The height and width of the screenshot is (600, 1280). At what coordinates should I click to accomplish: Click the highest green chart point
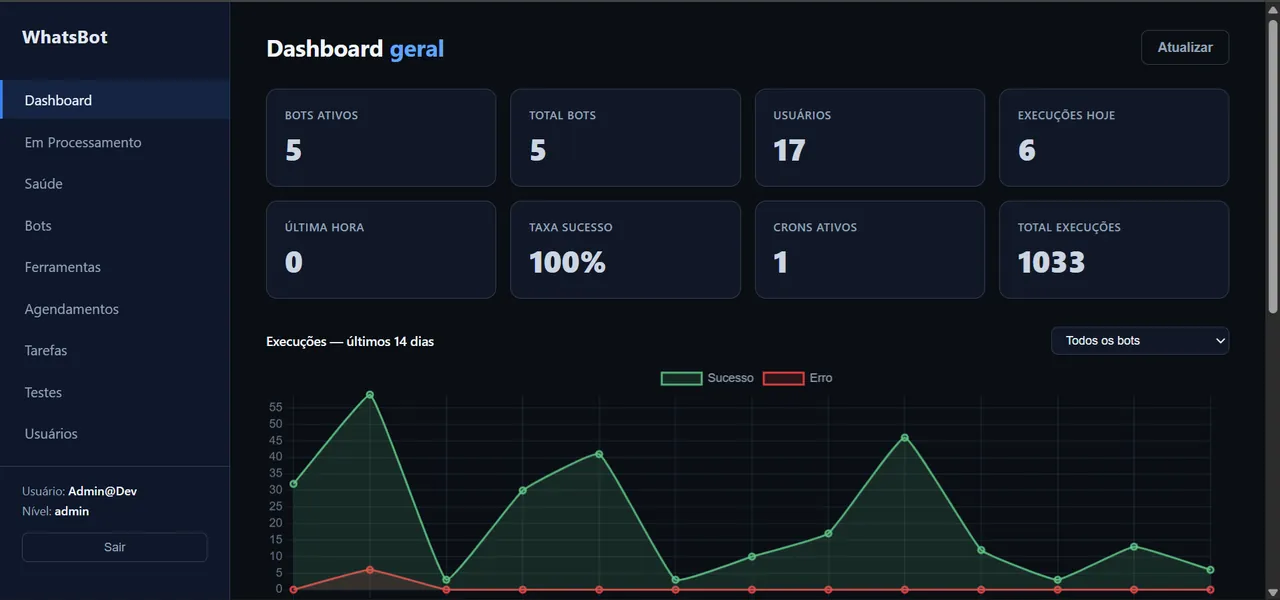coord(370,394)
